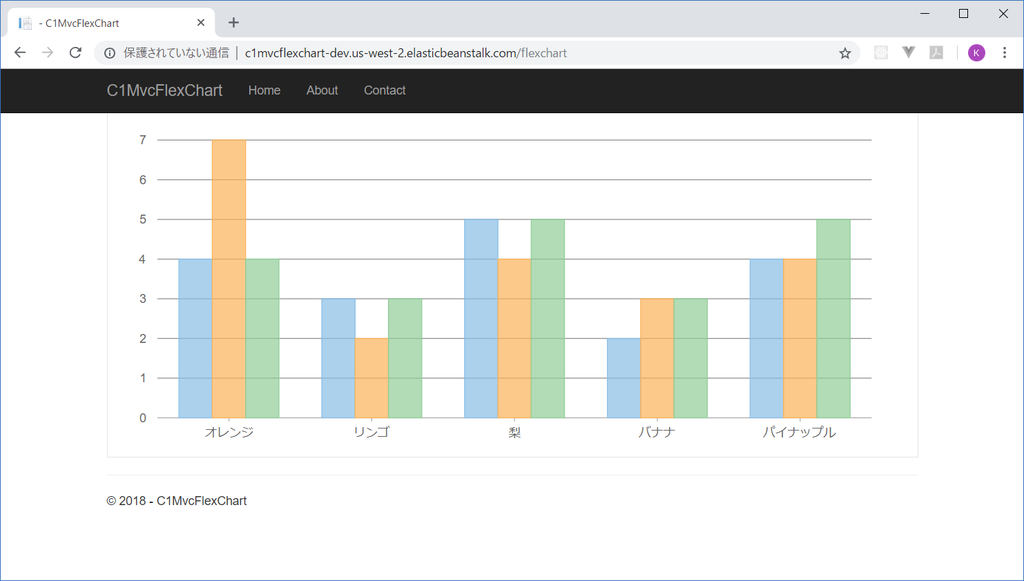Open the purple K profile avatar

pos(976,53)
